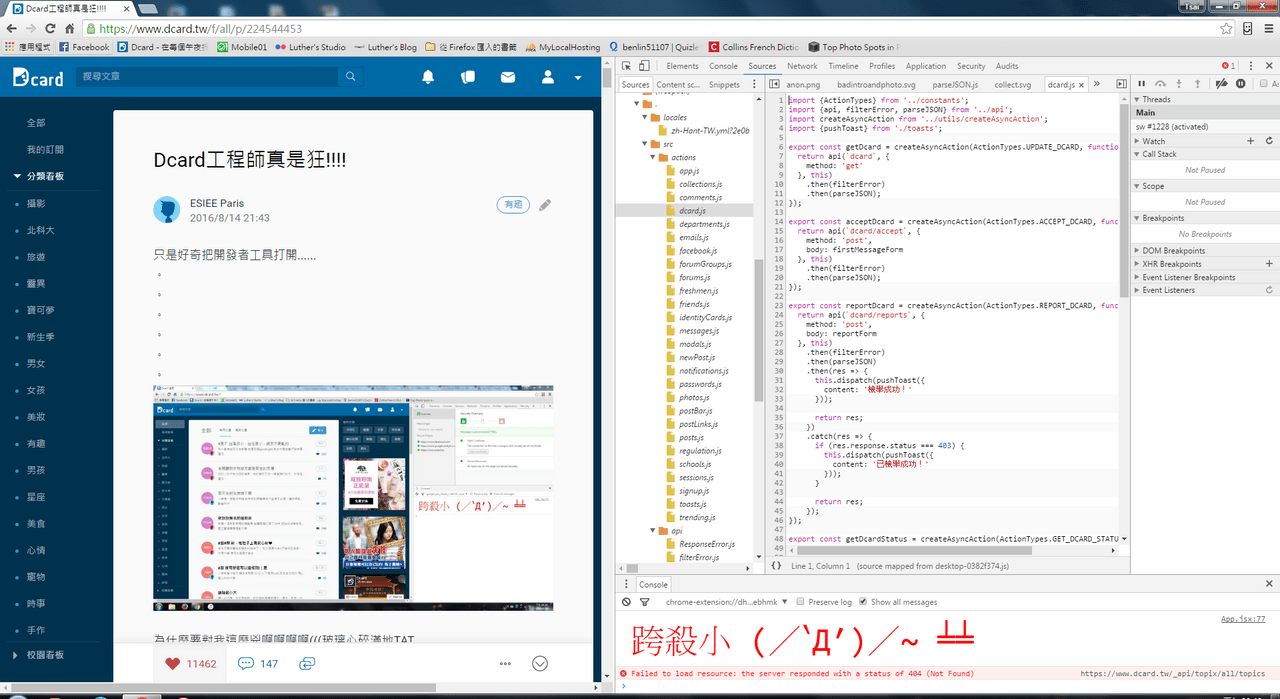This screenshot has height=699, width=1280.
Task: Uncheck Show all messages checkbox
Action: [x=864, y=602]
